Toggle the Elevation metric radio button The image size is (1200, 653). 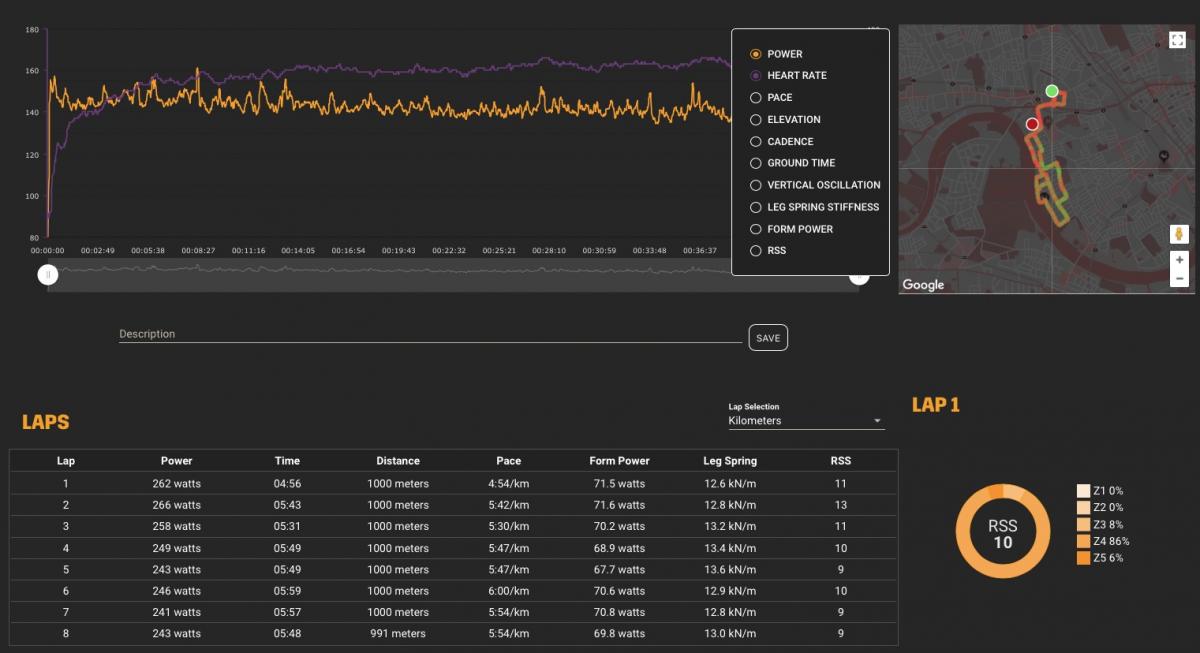[756, 120]
